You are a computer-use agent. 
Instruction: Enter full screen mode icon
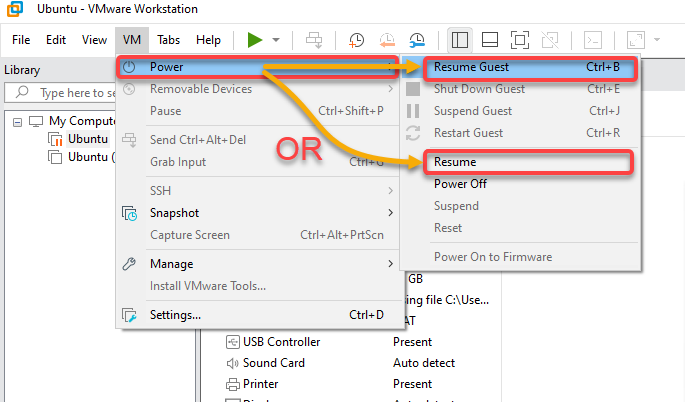(x=519, y=40)
